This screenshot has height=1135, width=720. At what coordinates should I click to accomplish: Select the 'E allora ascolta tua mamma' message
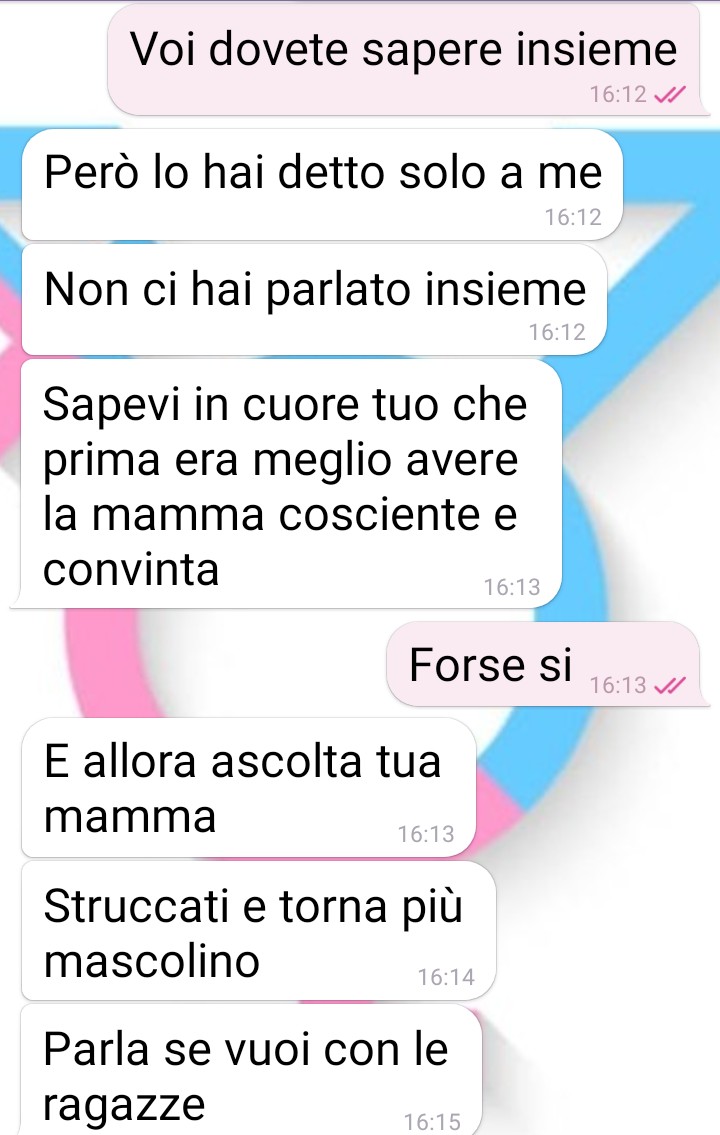pos(248,788)
